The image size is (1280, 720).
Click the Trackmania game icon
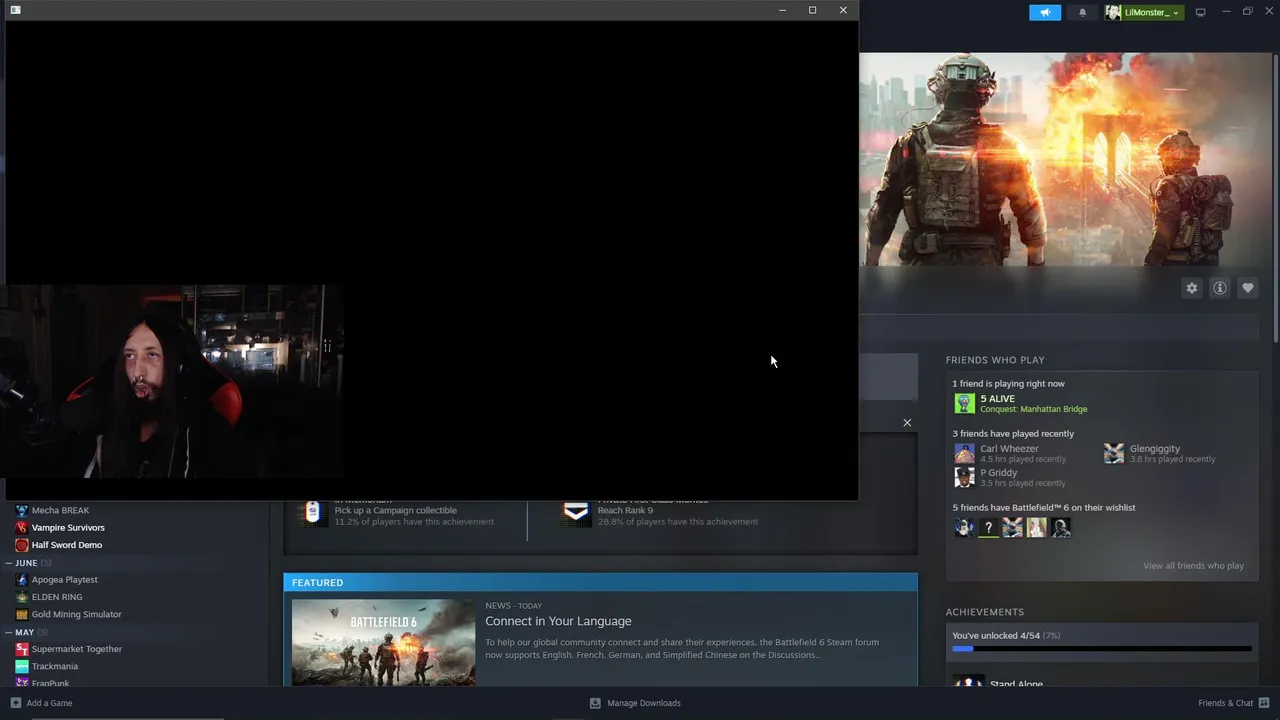click(x=22, y=666)
